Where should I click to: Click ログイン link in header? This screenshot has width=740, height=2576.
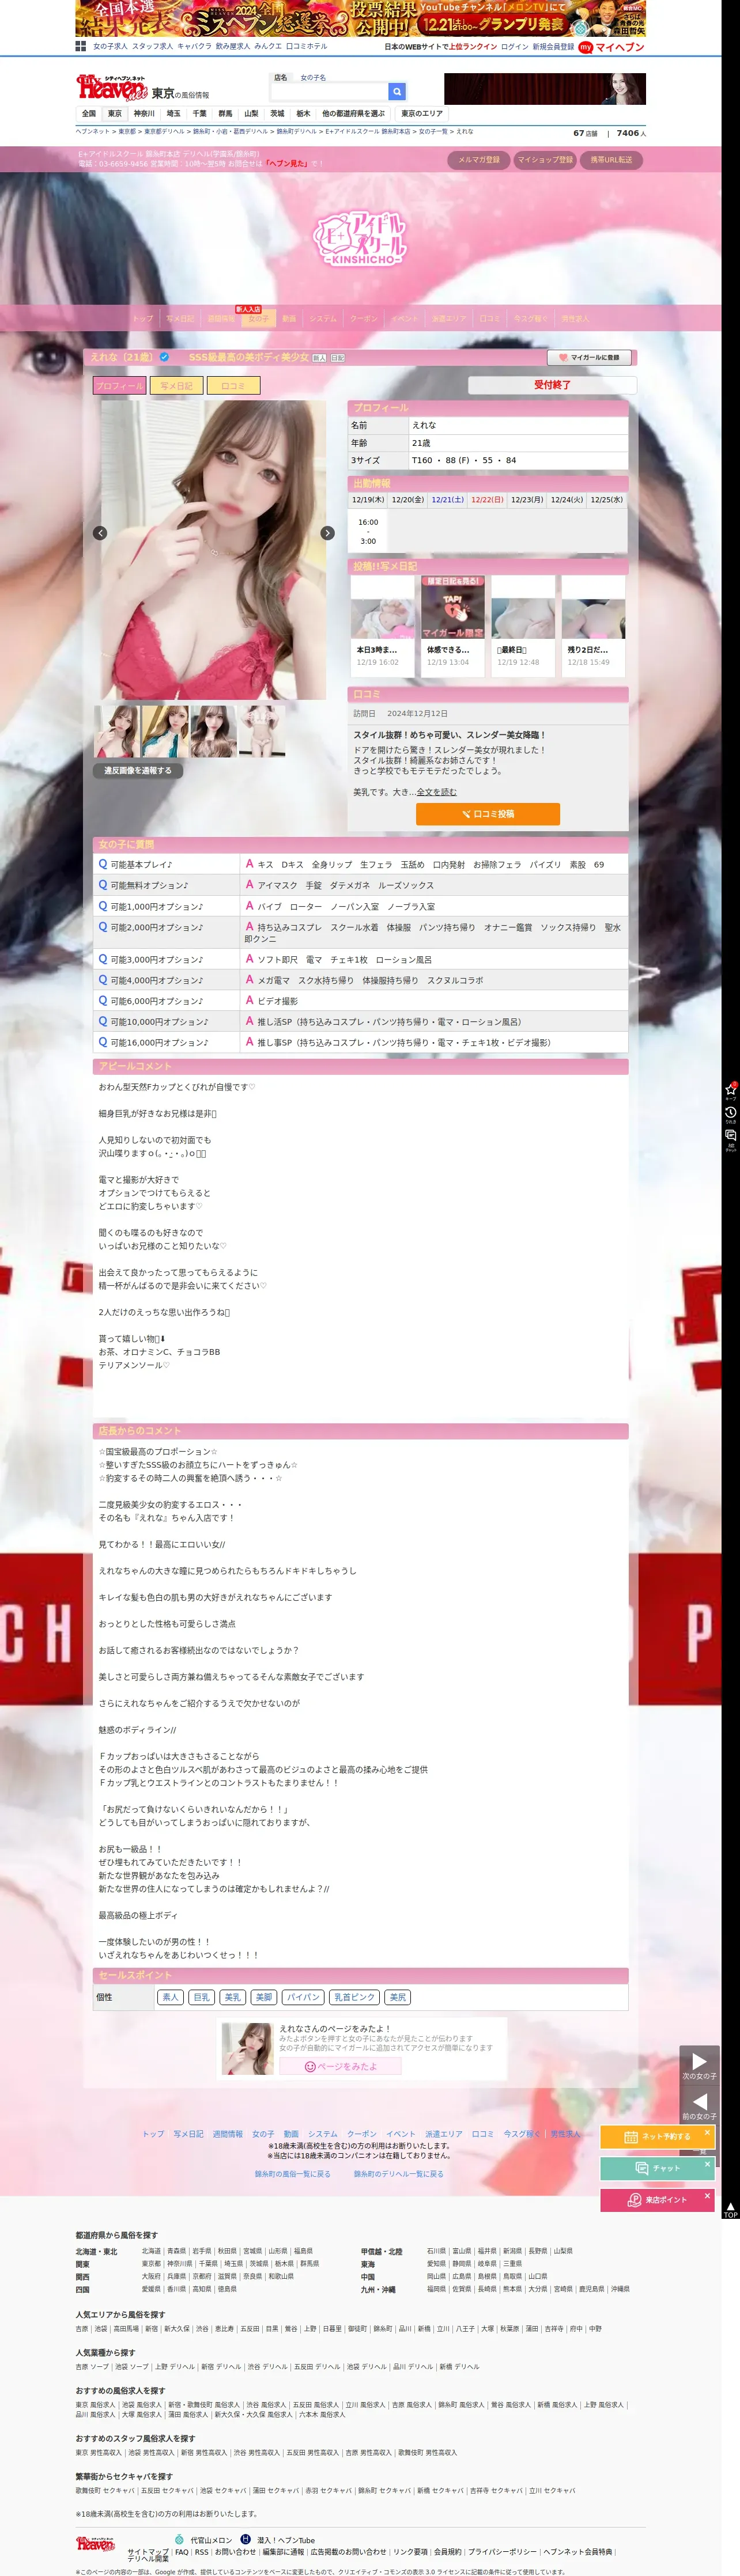pos(514,47)
